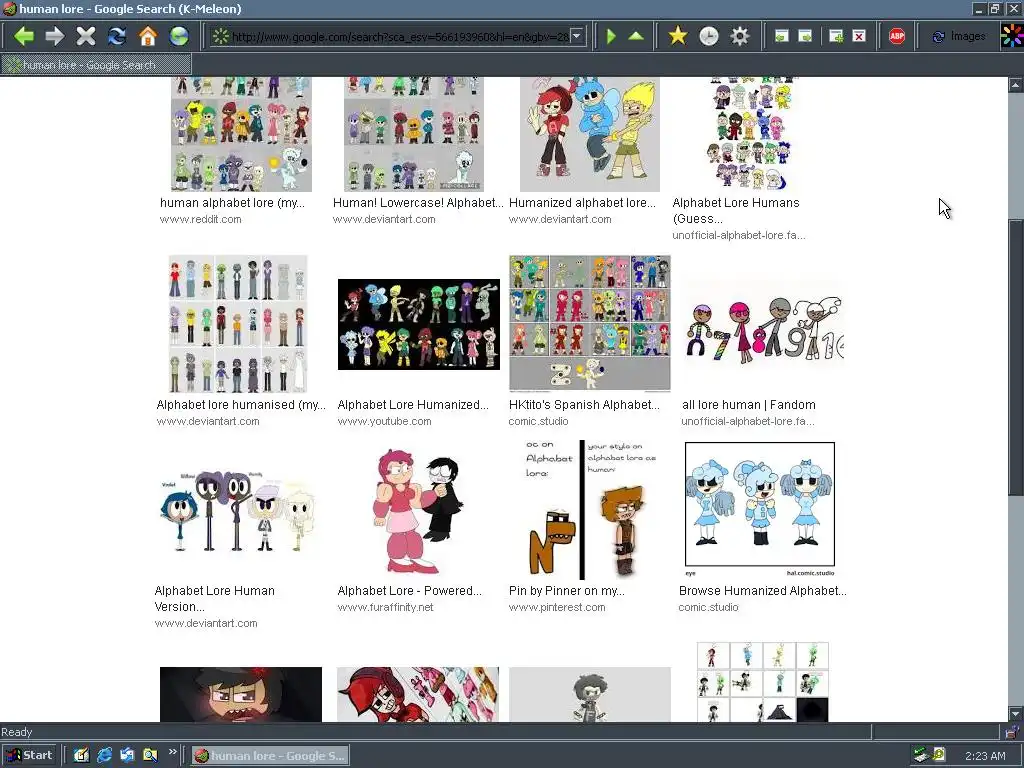
Task: Click the black-background YouTube humanized thumbnail
Action: pos(419,324)
